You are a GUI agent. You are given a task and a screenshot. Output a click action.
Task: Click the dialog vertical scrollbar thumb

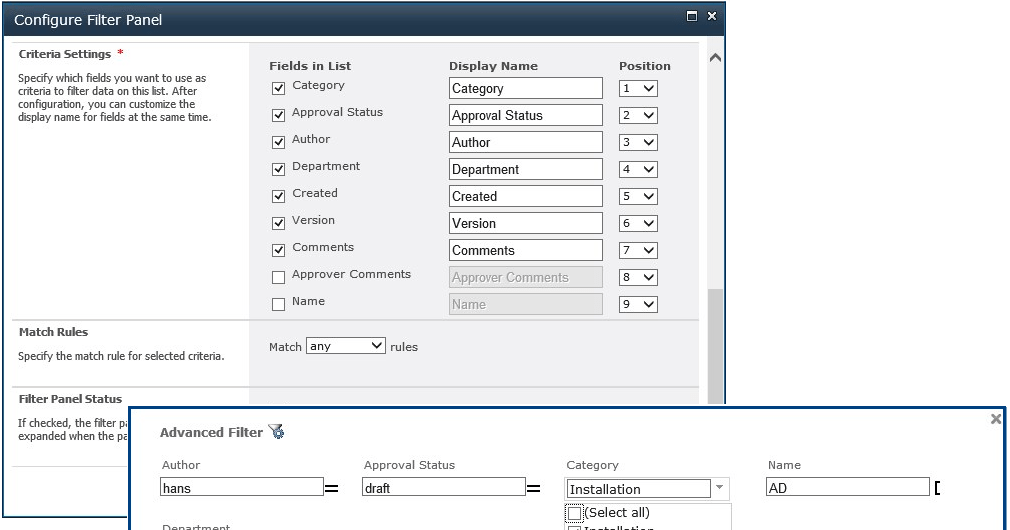tap(715, 346)
